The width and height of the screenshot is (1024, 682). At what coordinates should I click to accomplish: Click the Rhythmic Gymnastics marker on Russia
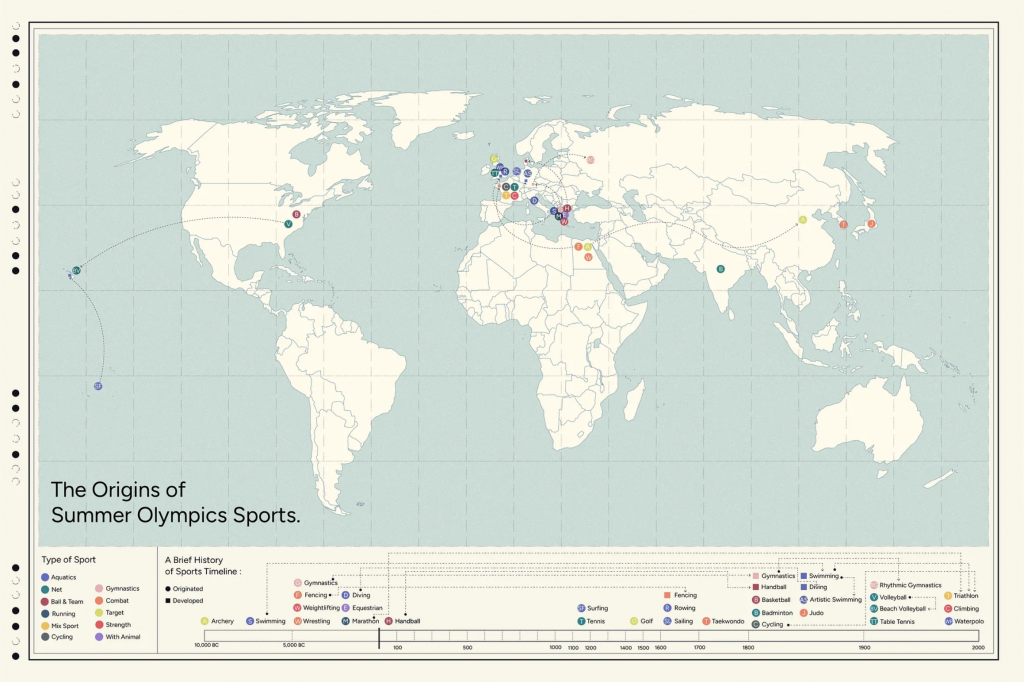coord(590,160)
